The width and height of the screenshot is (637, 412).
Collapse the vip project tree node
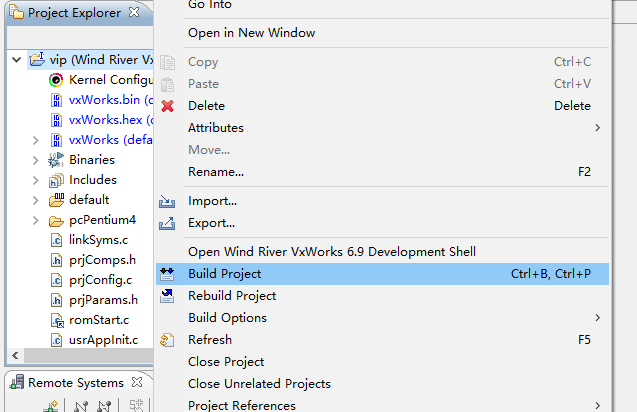point(16,60)
